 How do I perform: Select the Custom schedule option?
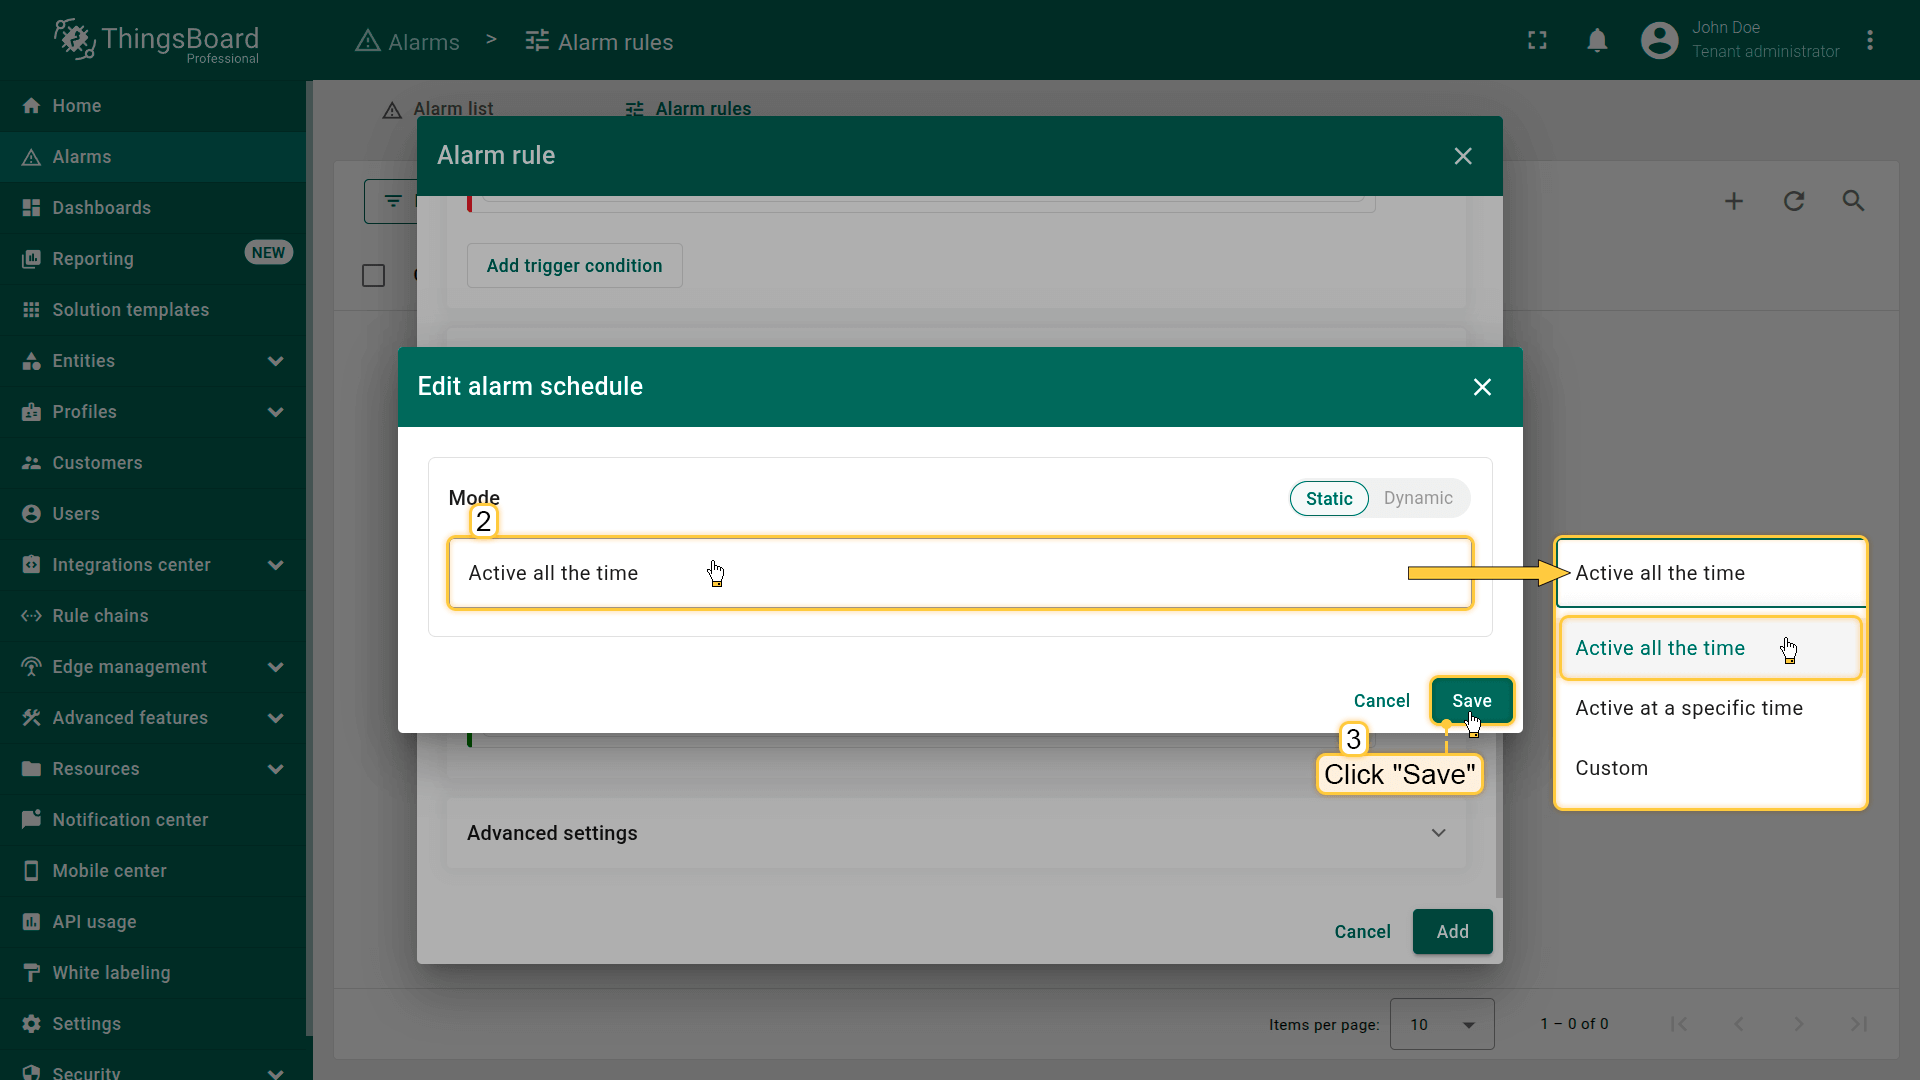pyautogui.click(x=1611, y=768)
